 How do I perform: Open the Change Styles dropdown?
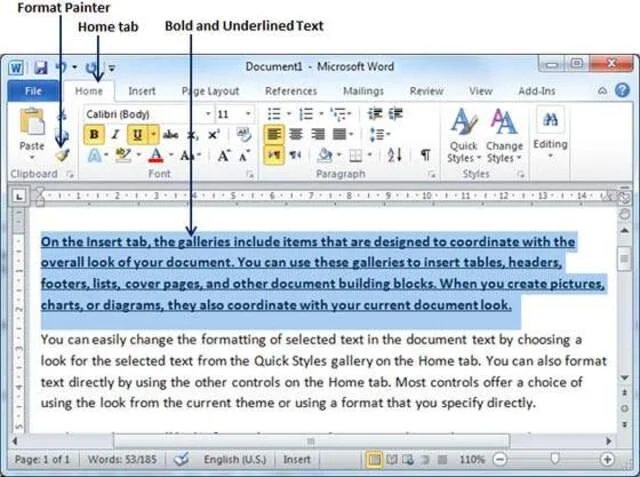point(504,135)
